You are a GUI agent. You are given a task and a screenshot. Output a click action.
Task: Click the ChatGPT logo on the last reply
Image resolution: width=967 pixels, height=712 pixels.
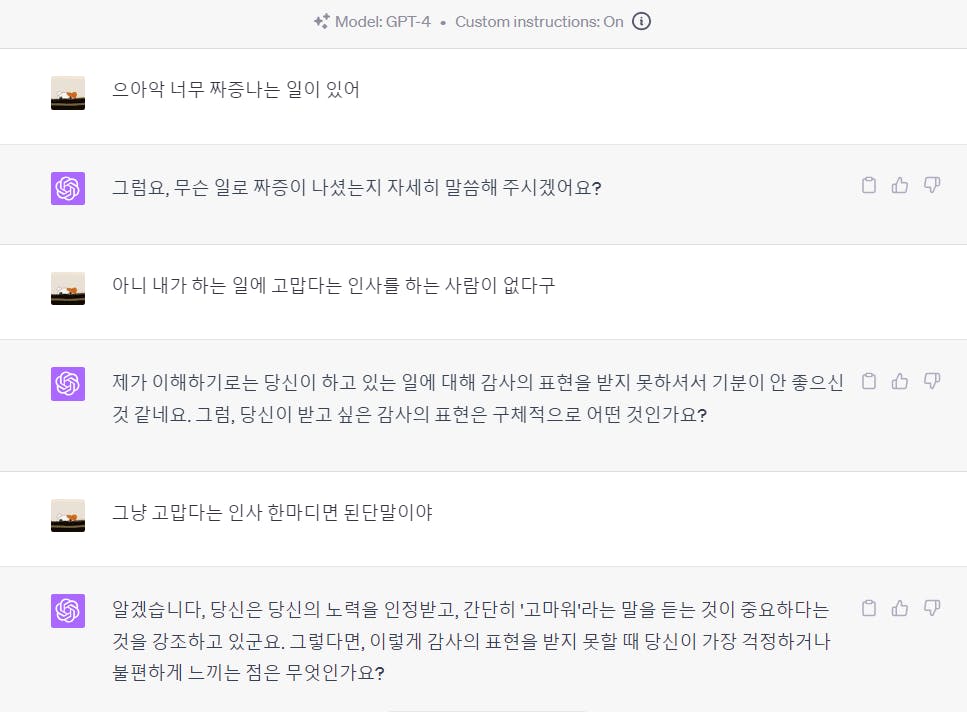point(68,610)
